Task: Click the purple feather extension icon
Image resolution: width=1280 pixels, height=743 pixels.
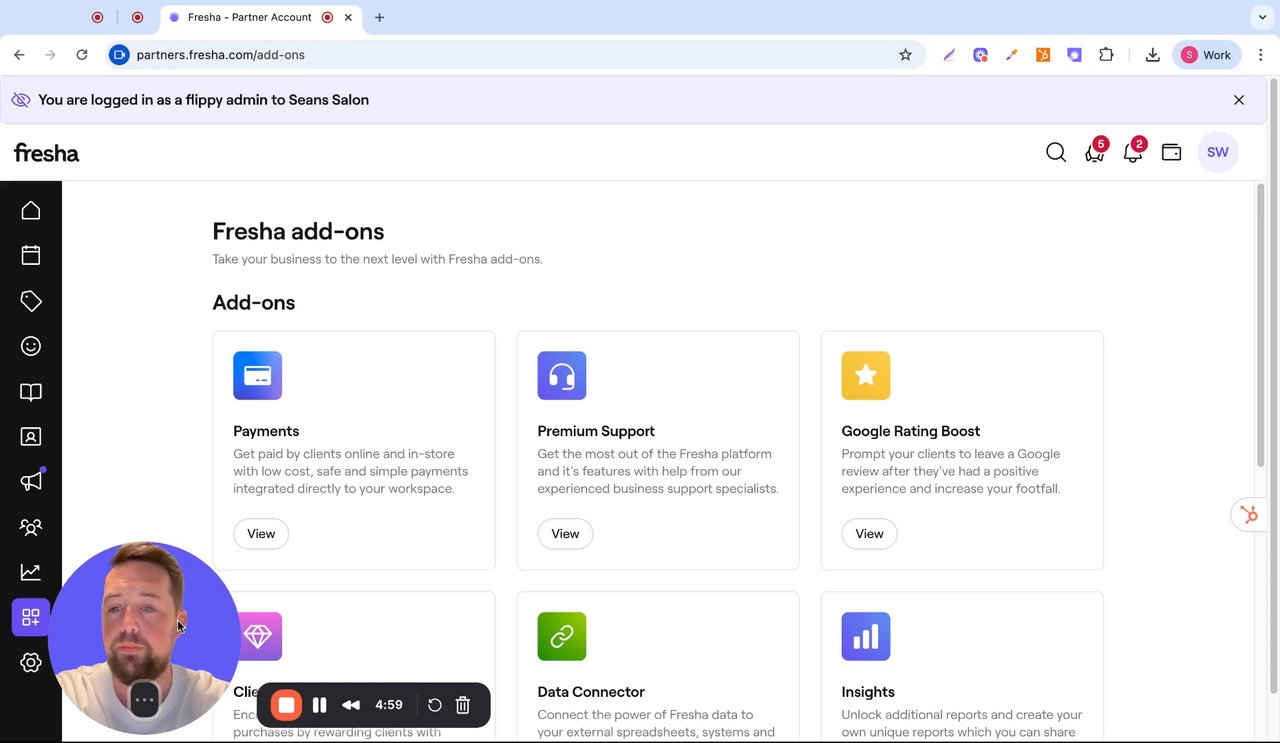Action: click(x=949, y=55)
